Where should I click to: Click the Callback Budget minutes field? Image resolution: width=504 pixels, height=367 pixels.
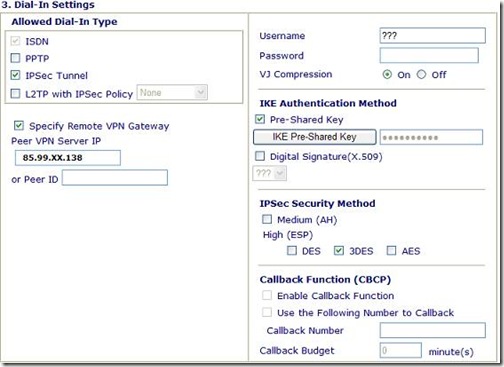401,350
